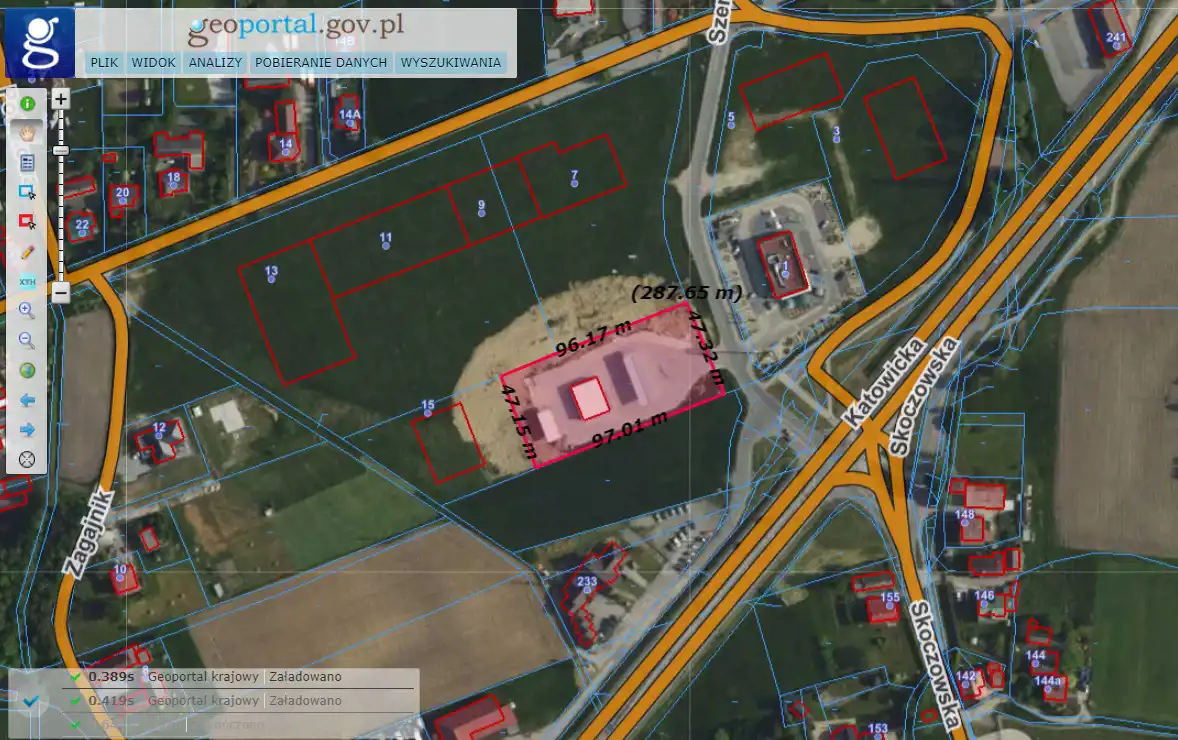
Task: Open the ANALIZY menu
Action: [x=215, y=62]
